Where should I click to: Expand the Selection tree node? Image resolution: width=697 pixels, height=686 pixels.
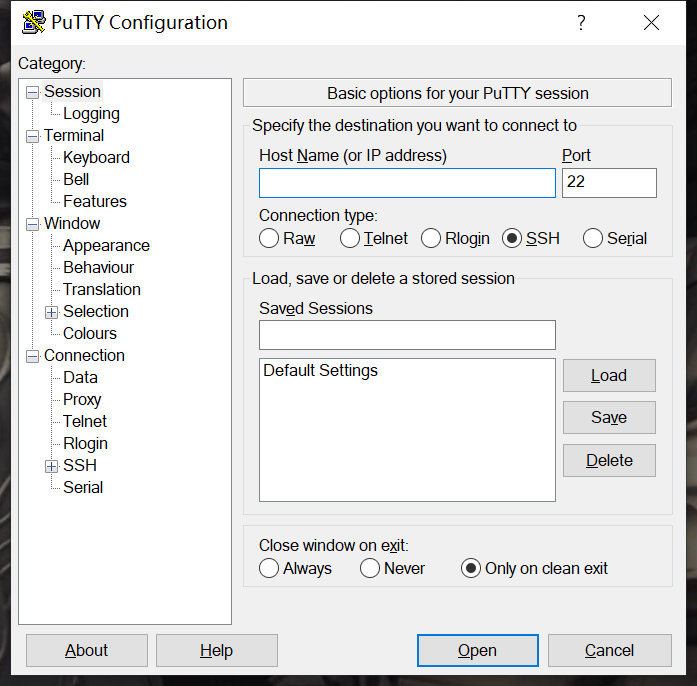(52, 313)
